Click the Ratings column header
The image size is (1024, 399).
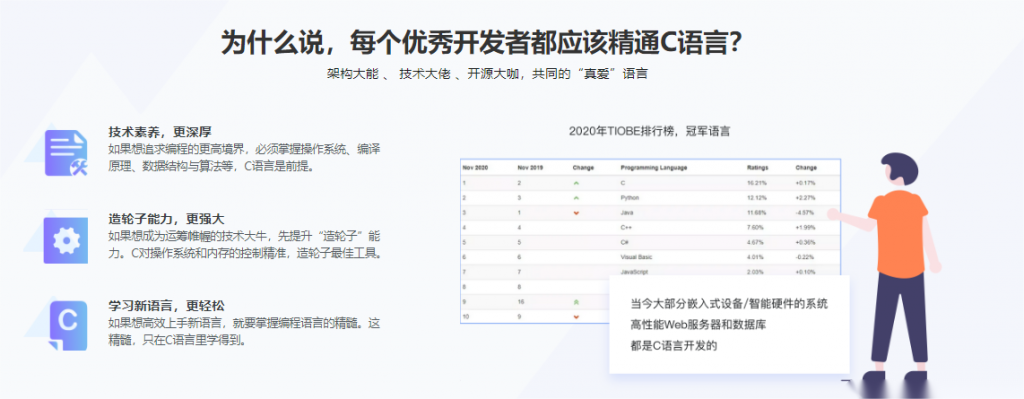pos(758,168)
